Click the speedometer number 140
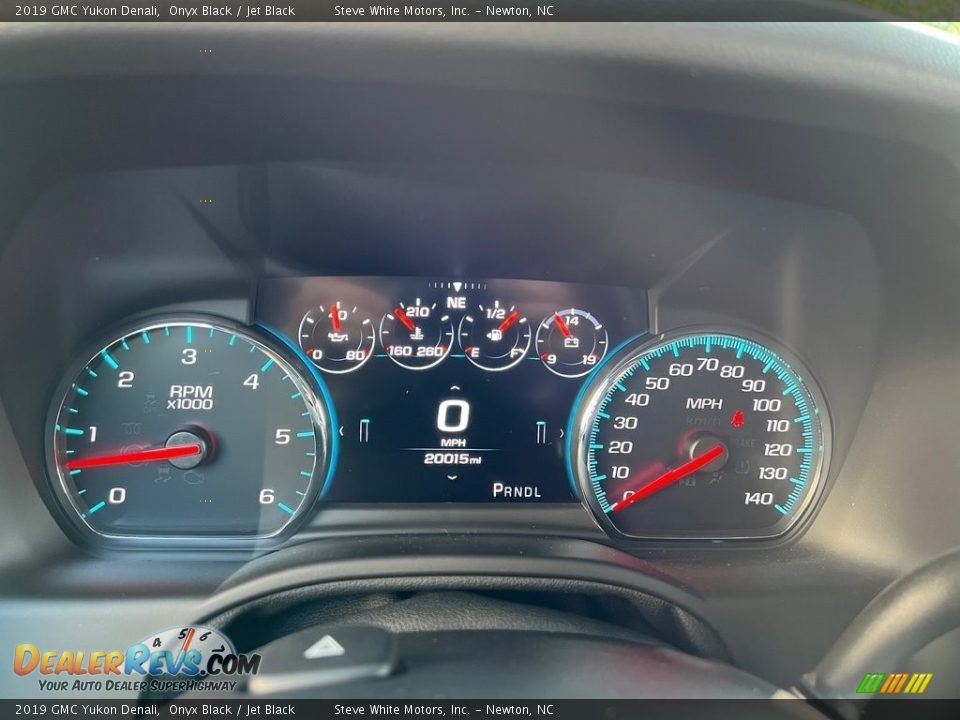The height and width of the screenshot is (720, 960). [x=758, y=498]
